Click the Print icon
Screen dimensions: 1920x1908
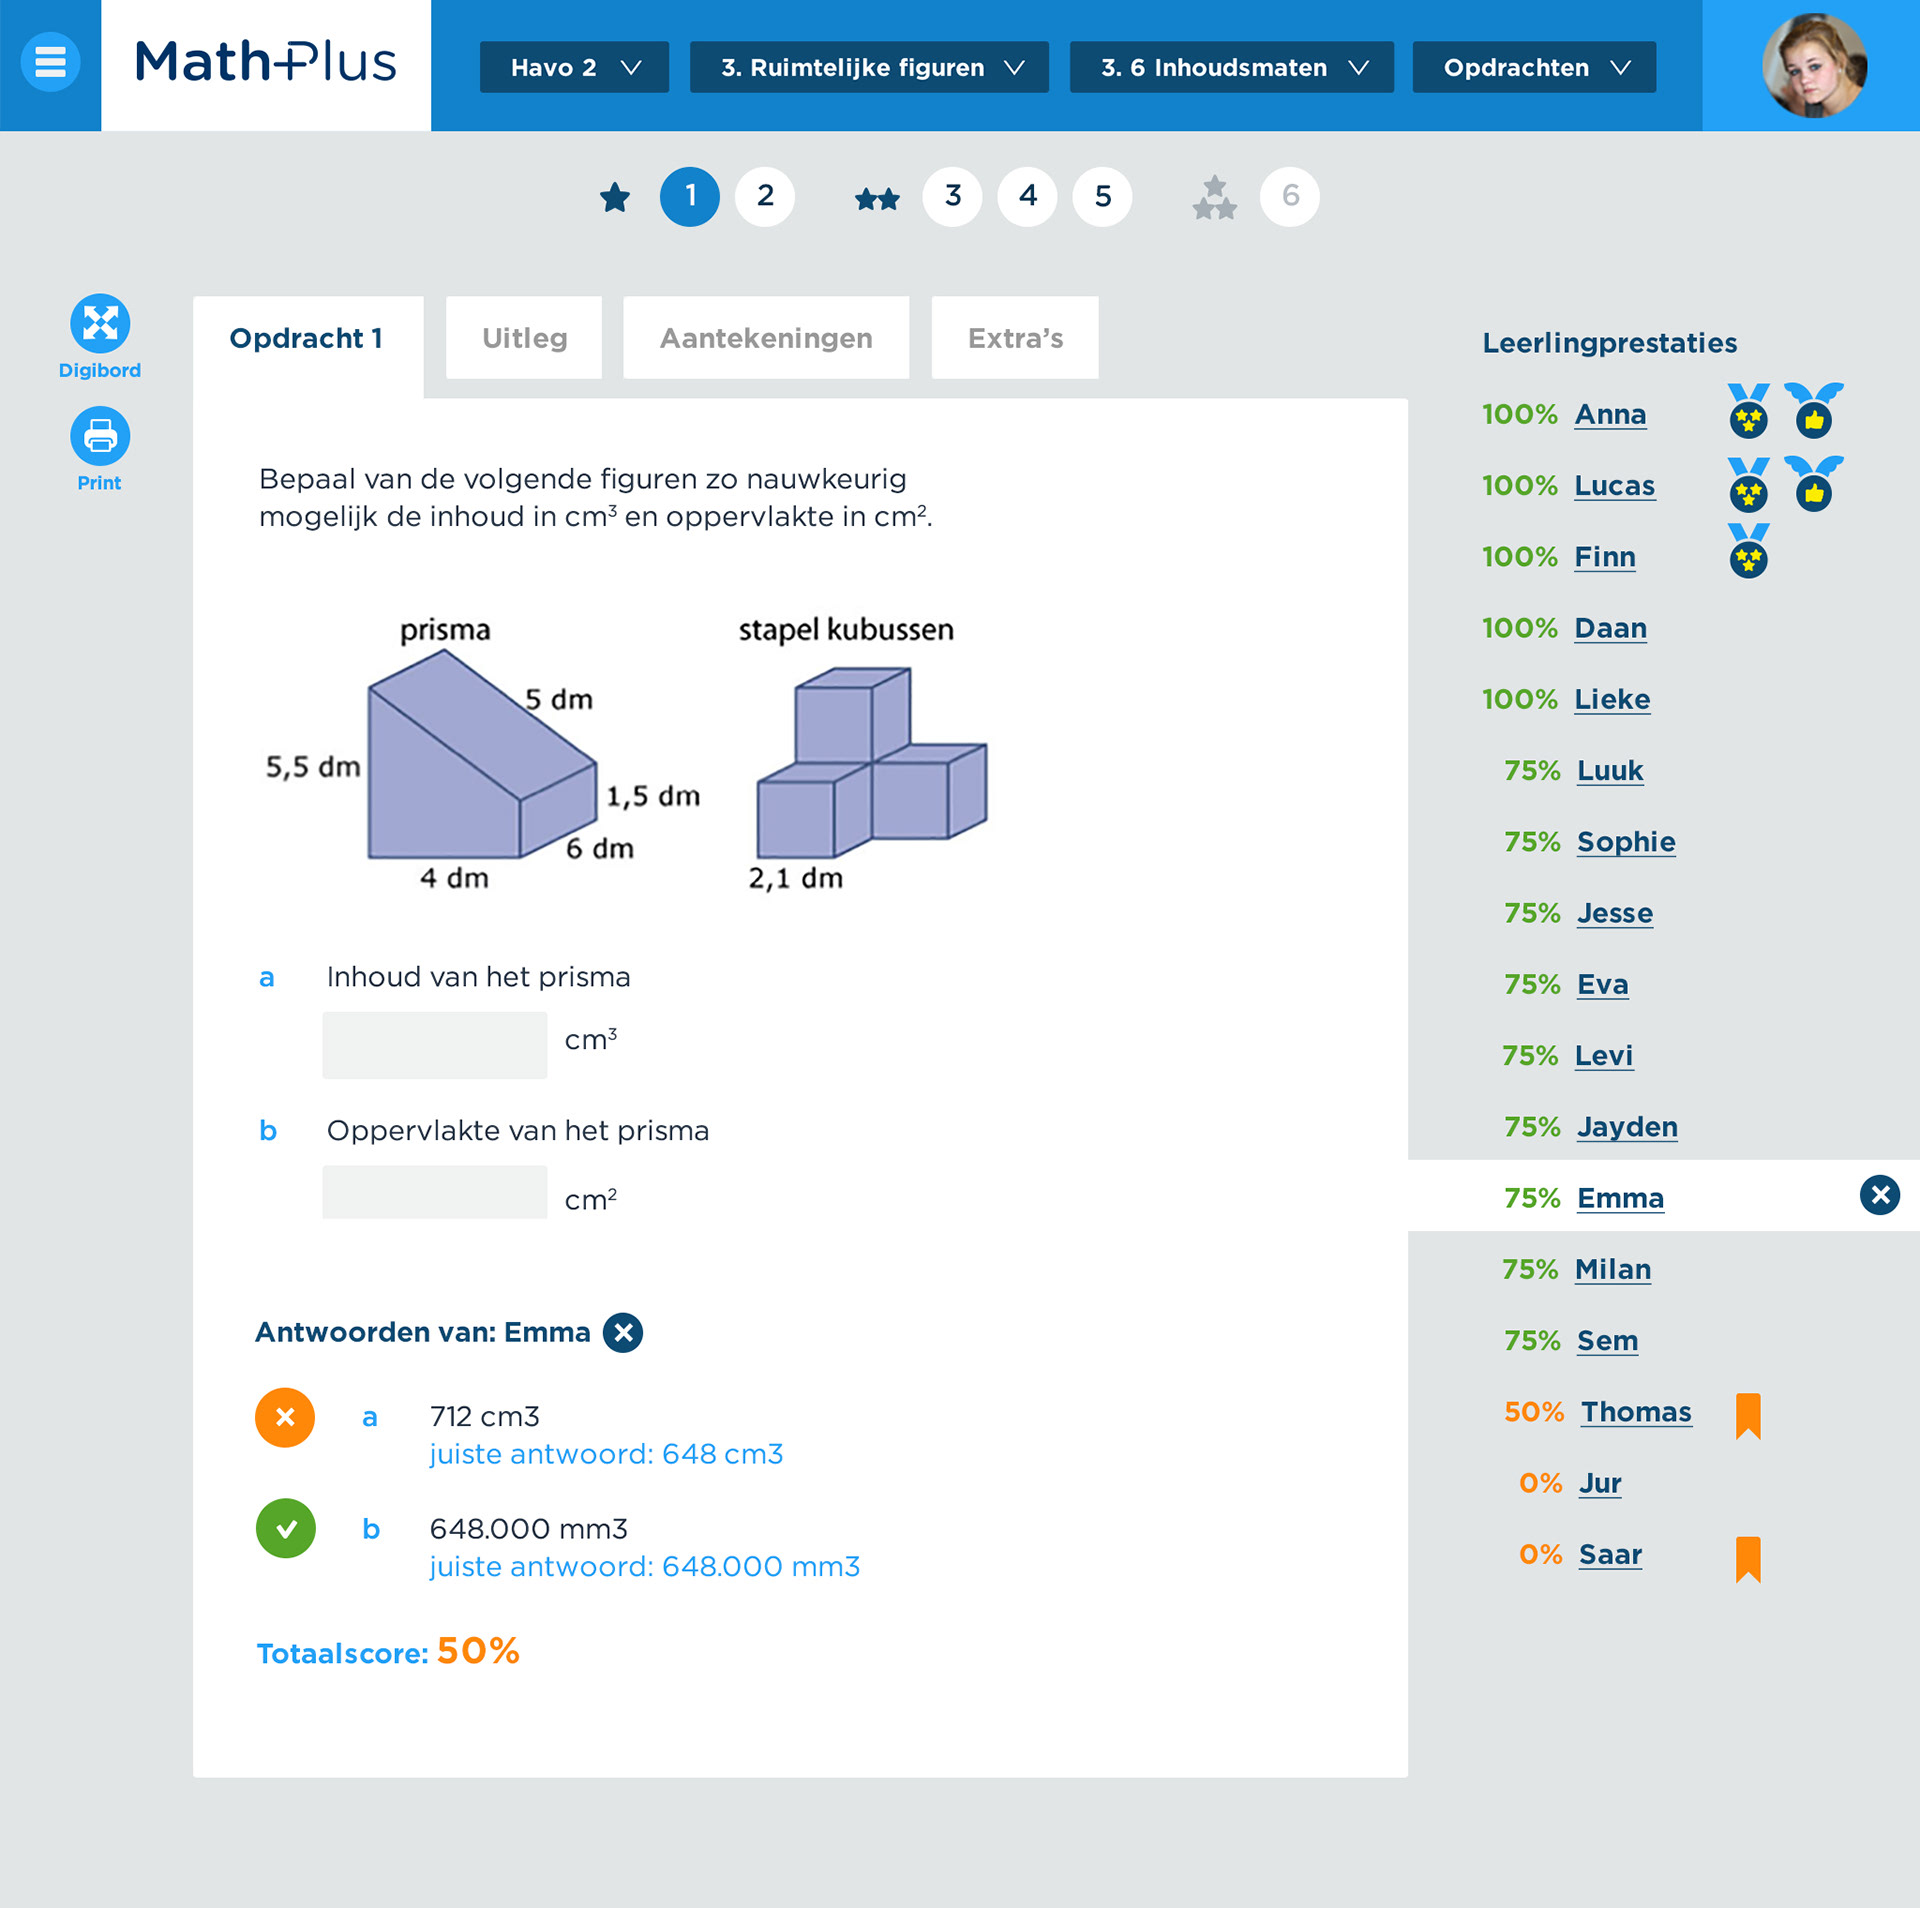point(100,436)
